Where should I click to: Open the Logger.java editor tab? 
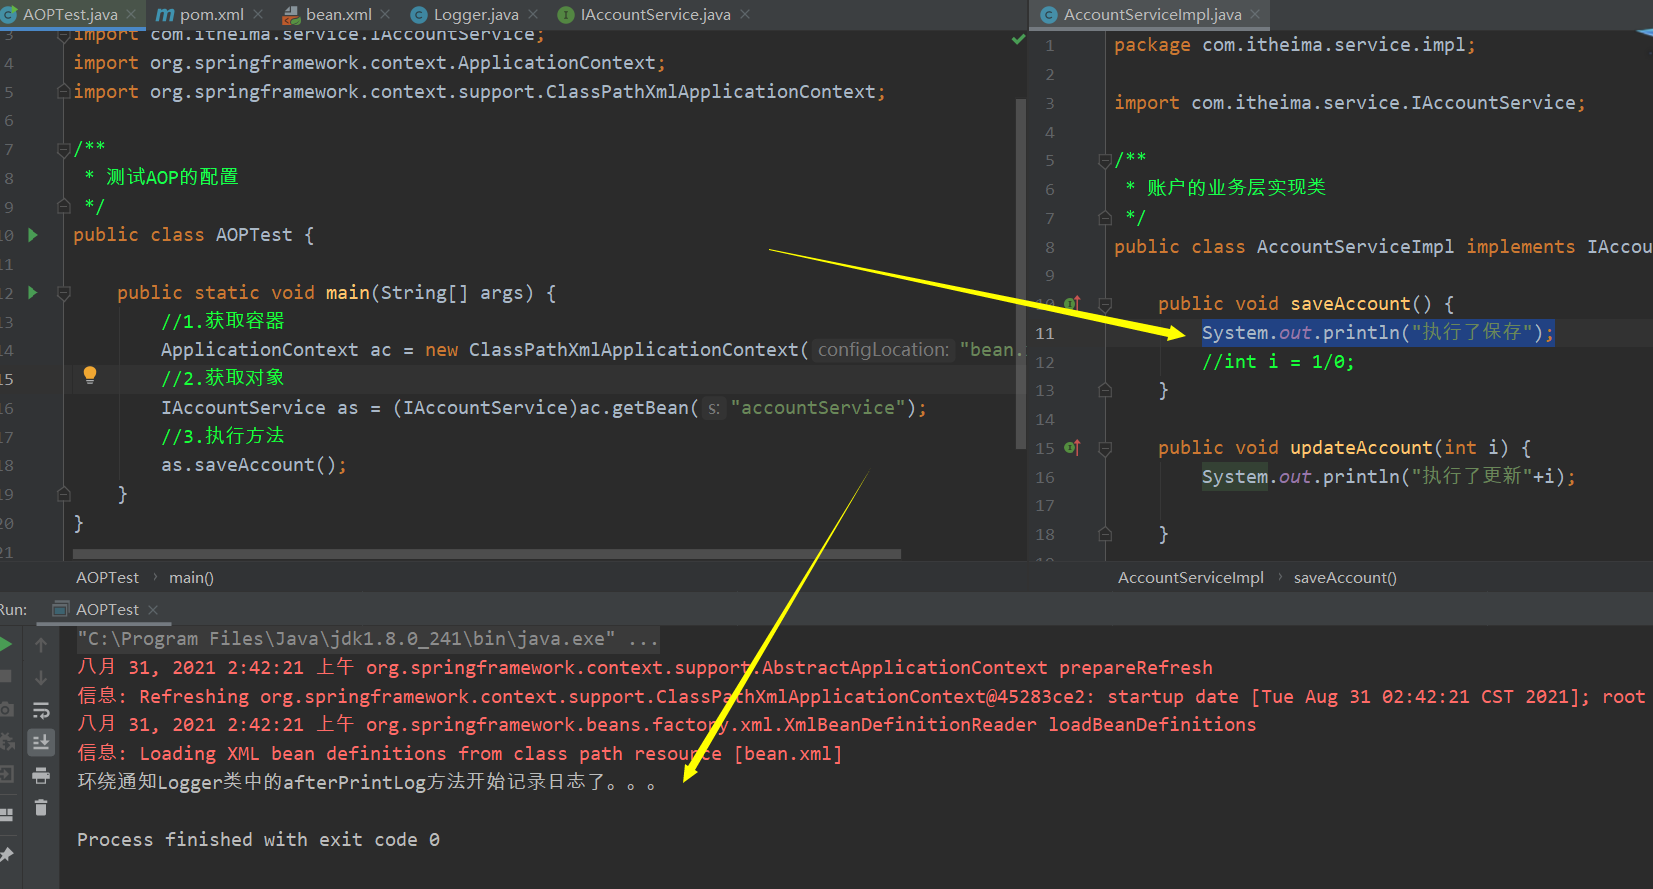click(x=475, y=14)
